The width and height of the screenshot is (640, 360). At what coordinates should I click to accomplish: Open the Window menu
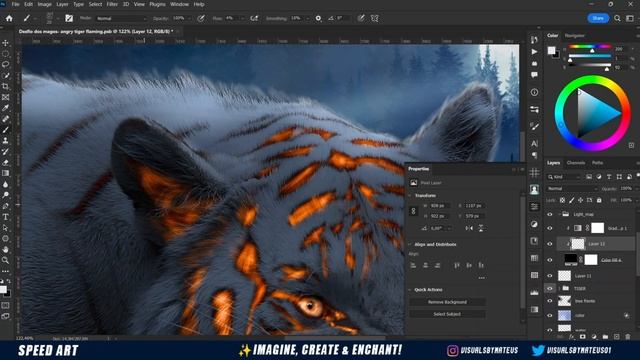pos(179,4)
